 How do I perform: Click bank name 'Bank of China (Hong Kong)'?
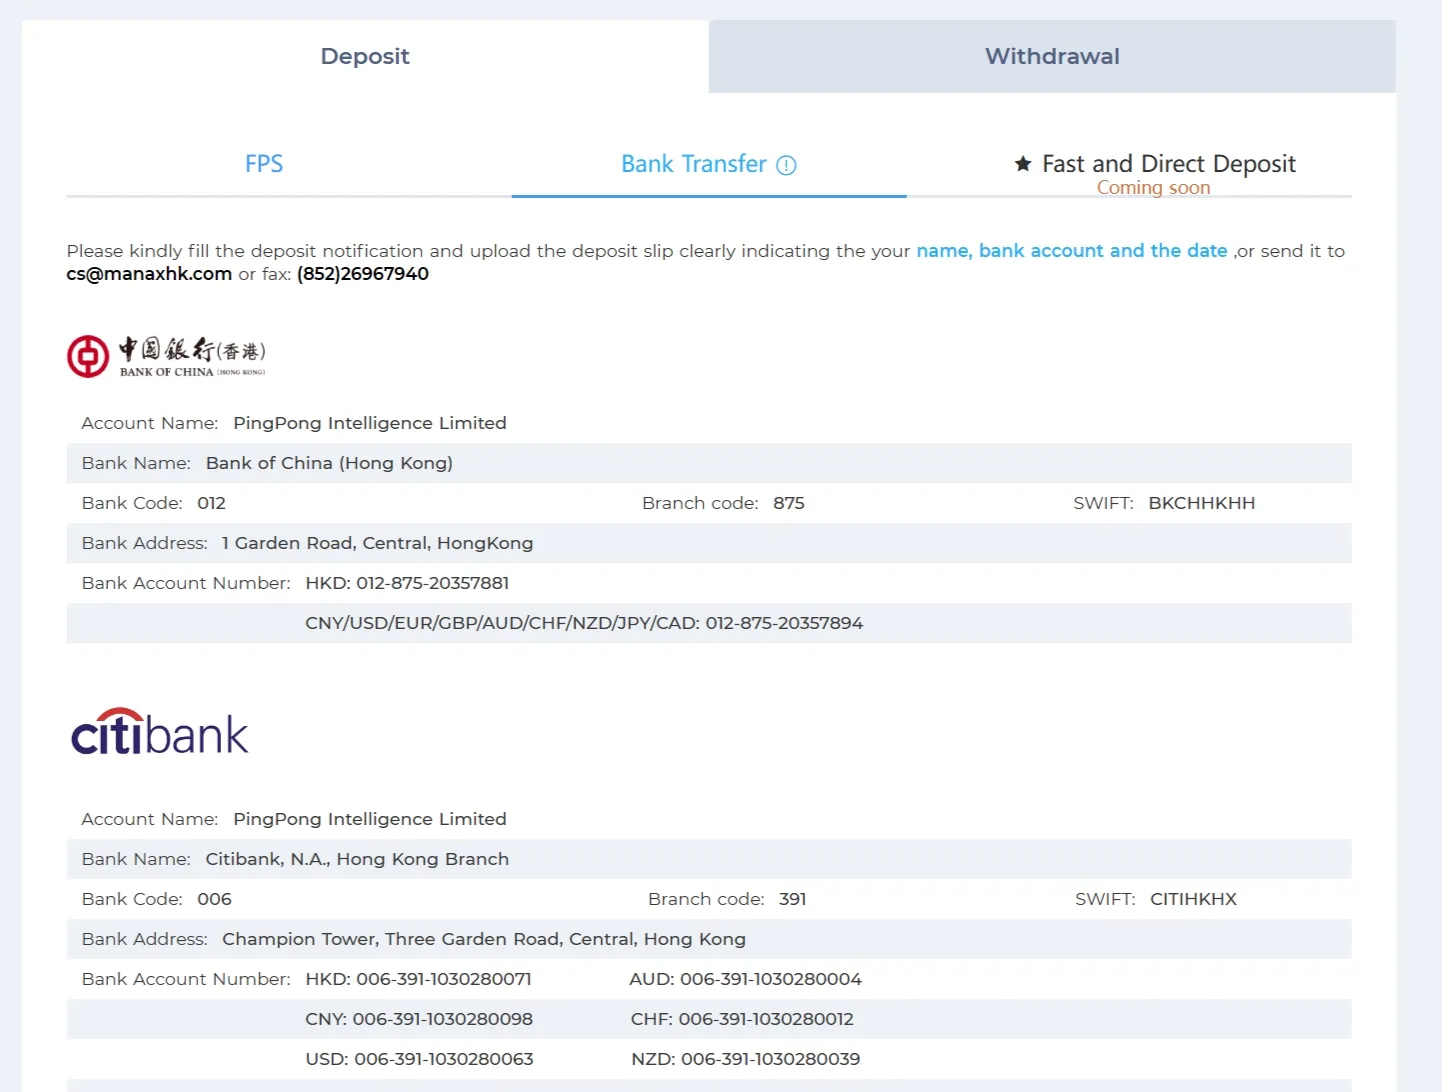329,463
